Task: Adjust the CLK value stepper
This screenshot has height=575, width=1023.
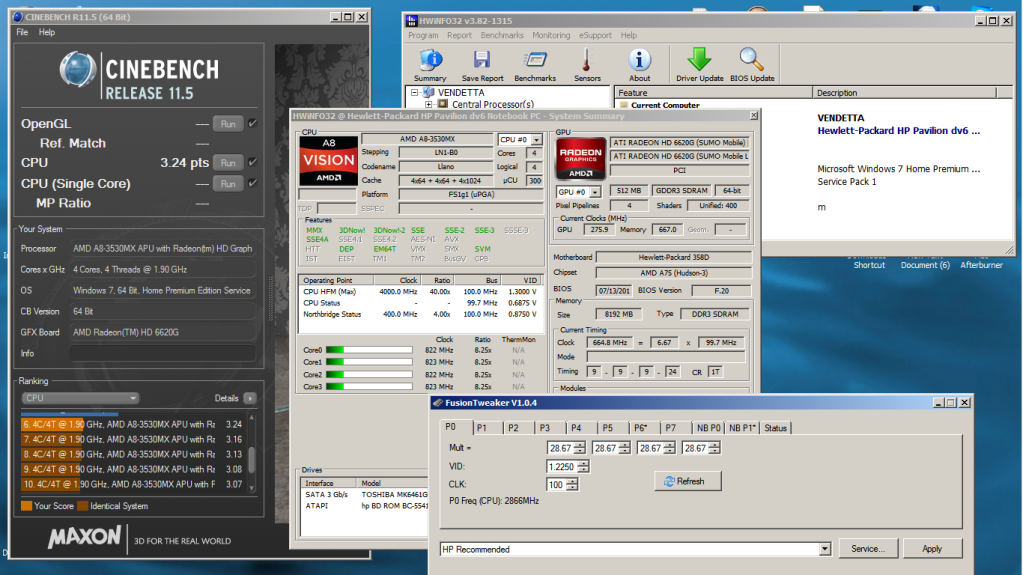Action: click(572, 484)
